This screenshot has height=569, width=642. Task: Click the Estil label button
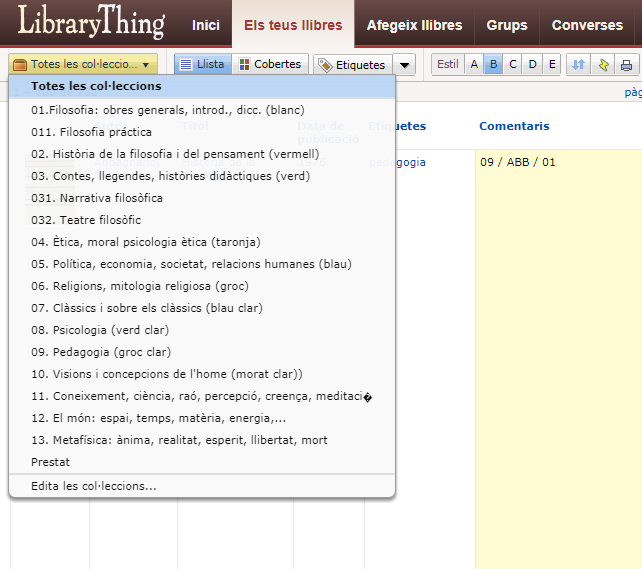(448, 64)
